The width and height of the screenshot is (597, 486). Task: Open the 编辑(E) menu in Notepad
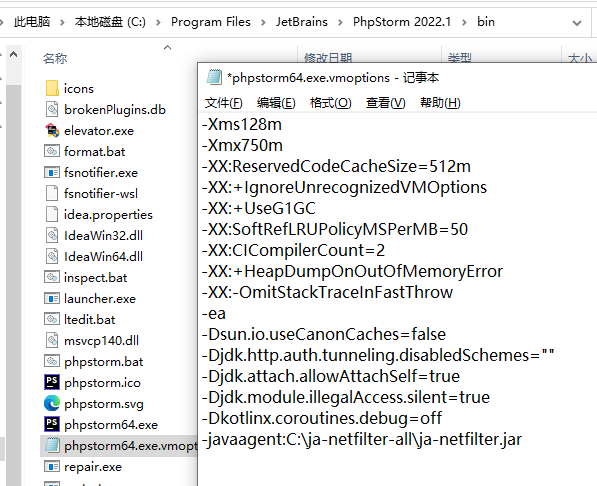click(276, 103)
